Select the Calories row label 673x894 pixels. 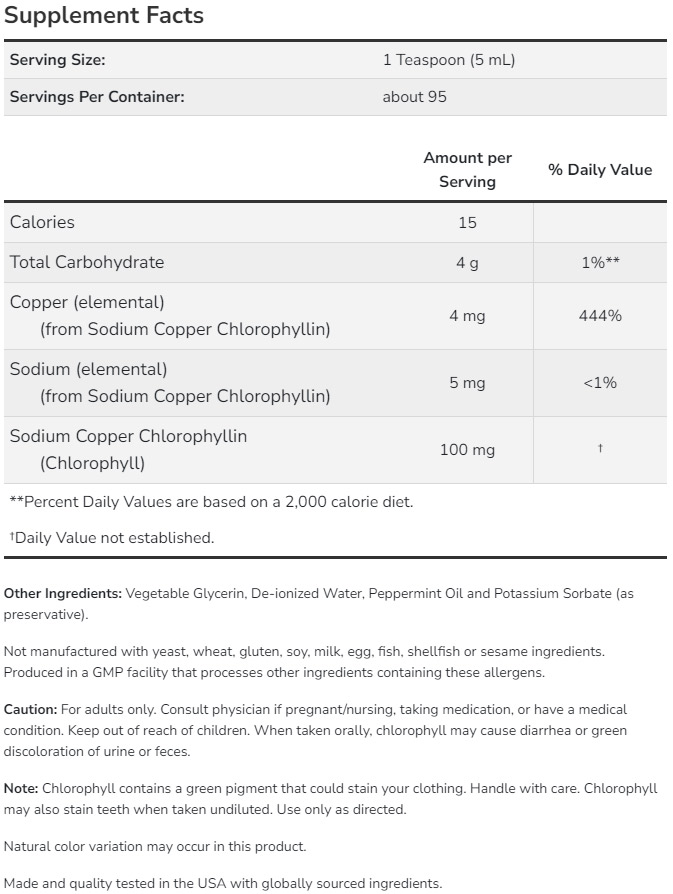[42, 222]
